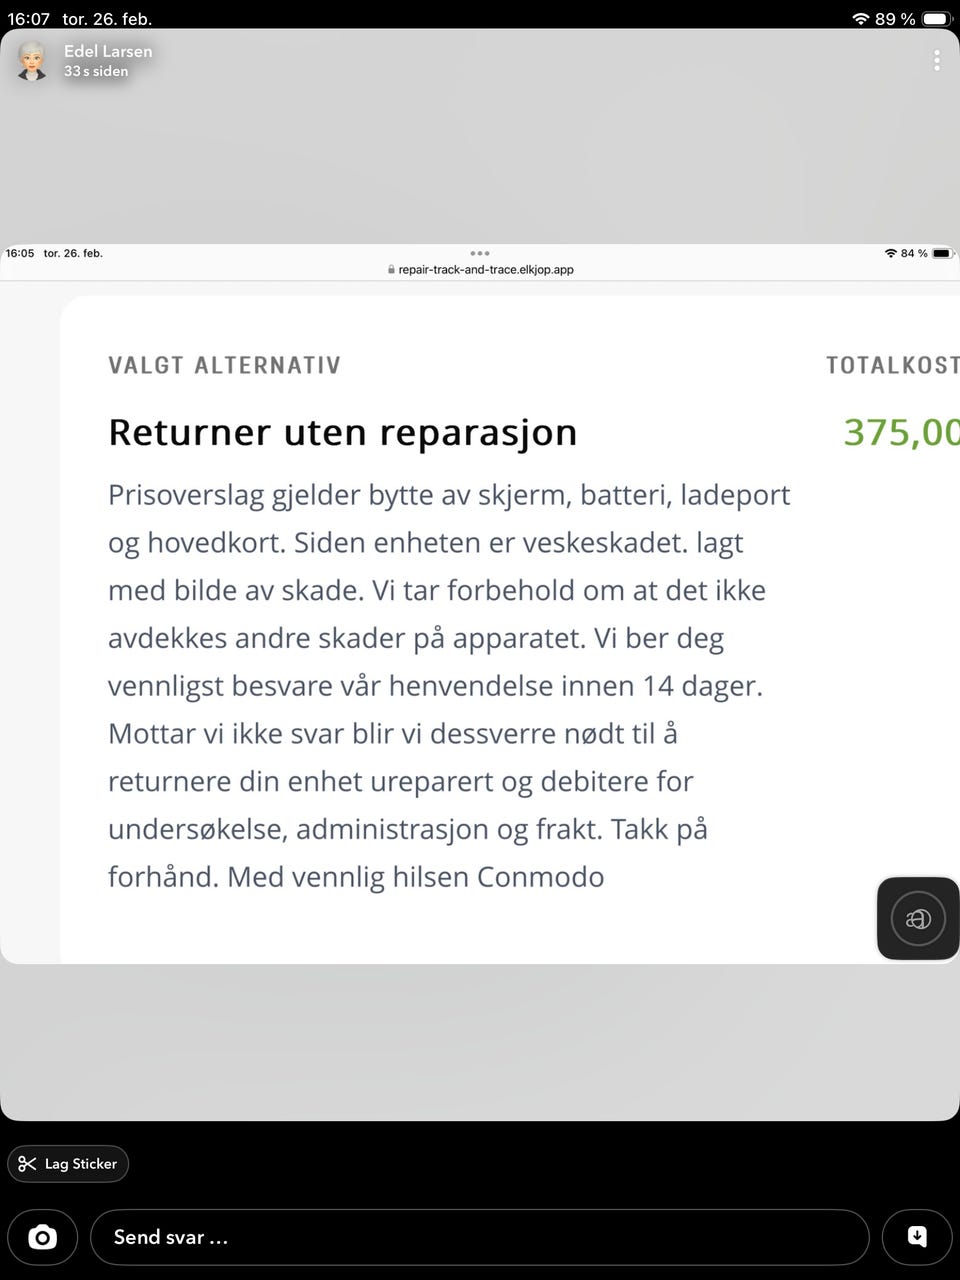The image size is (960, 1280).
Task: Tap the scissors Lag Sticker button
Action: point(68,1163)
